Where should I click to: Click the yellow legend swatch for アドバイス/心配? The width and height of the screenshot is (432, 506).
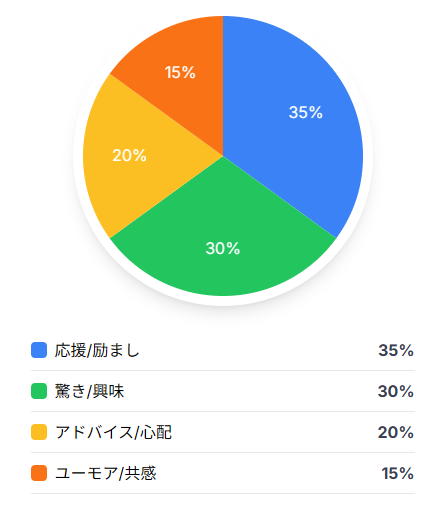39,432
